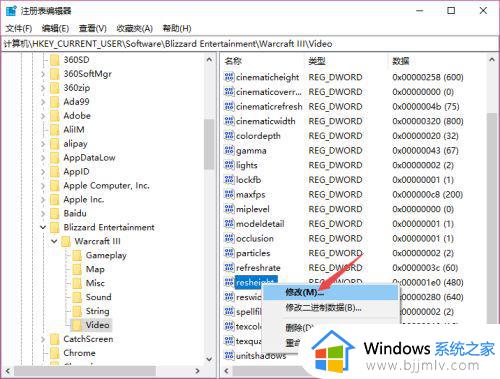Click tree pane scroll-up arrow
This screenshot has height=379, width=500.
point(209,60)
